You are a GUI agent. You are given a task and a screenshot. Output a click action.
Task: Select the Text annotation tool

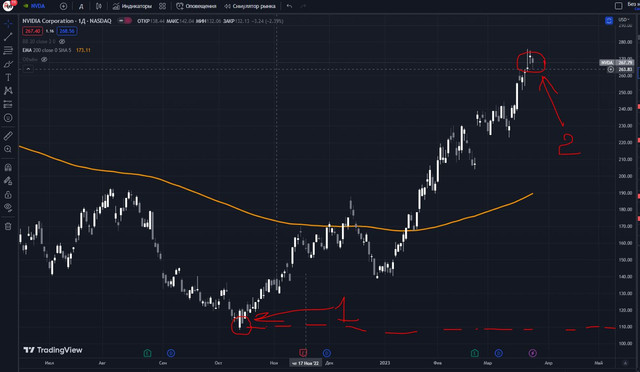coord(8,78)
